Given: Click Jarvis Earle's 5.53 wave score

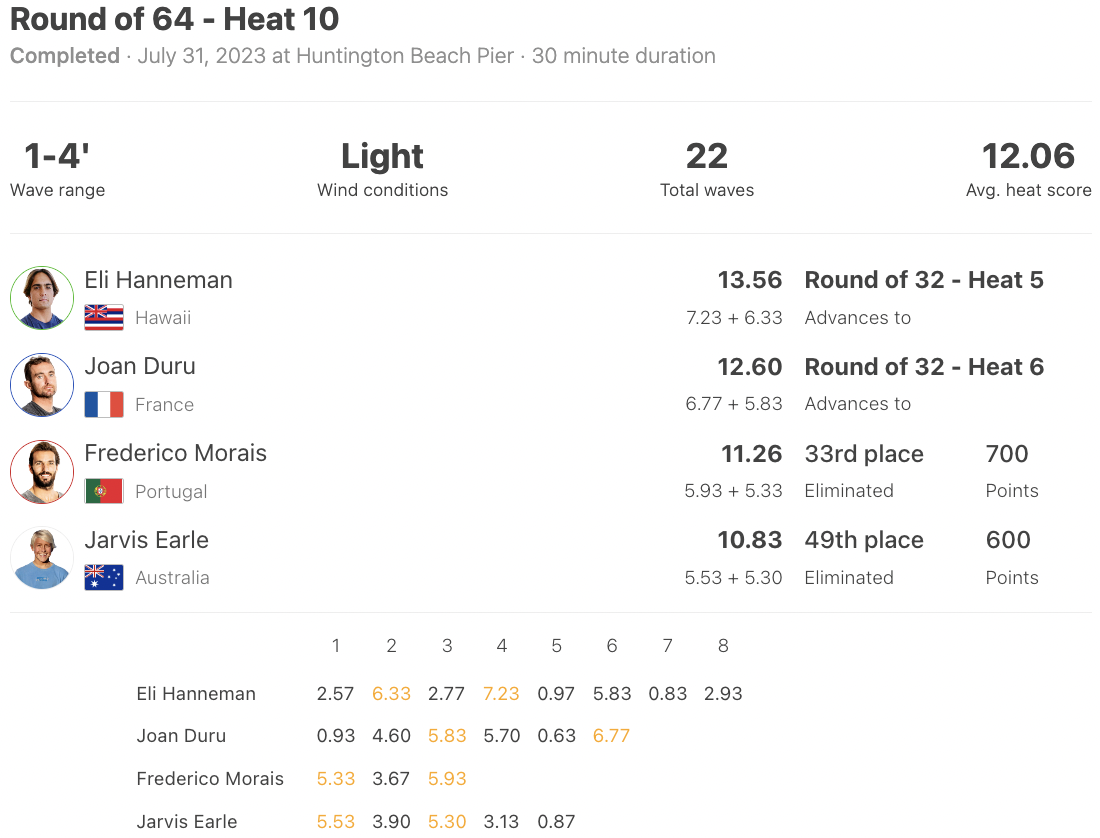Looking at the screenshot, I should 335,821.
